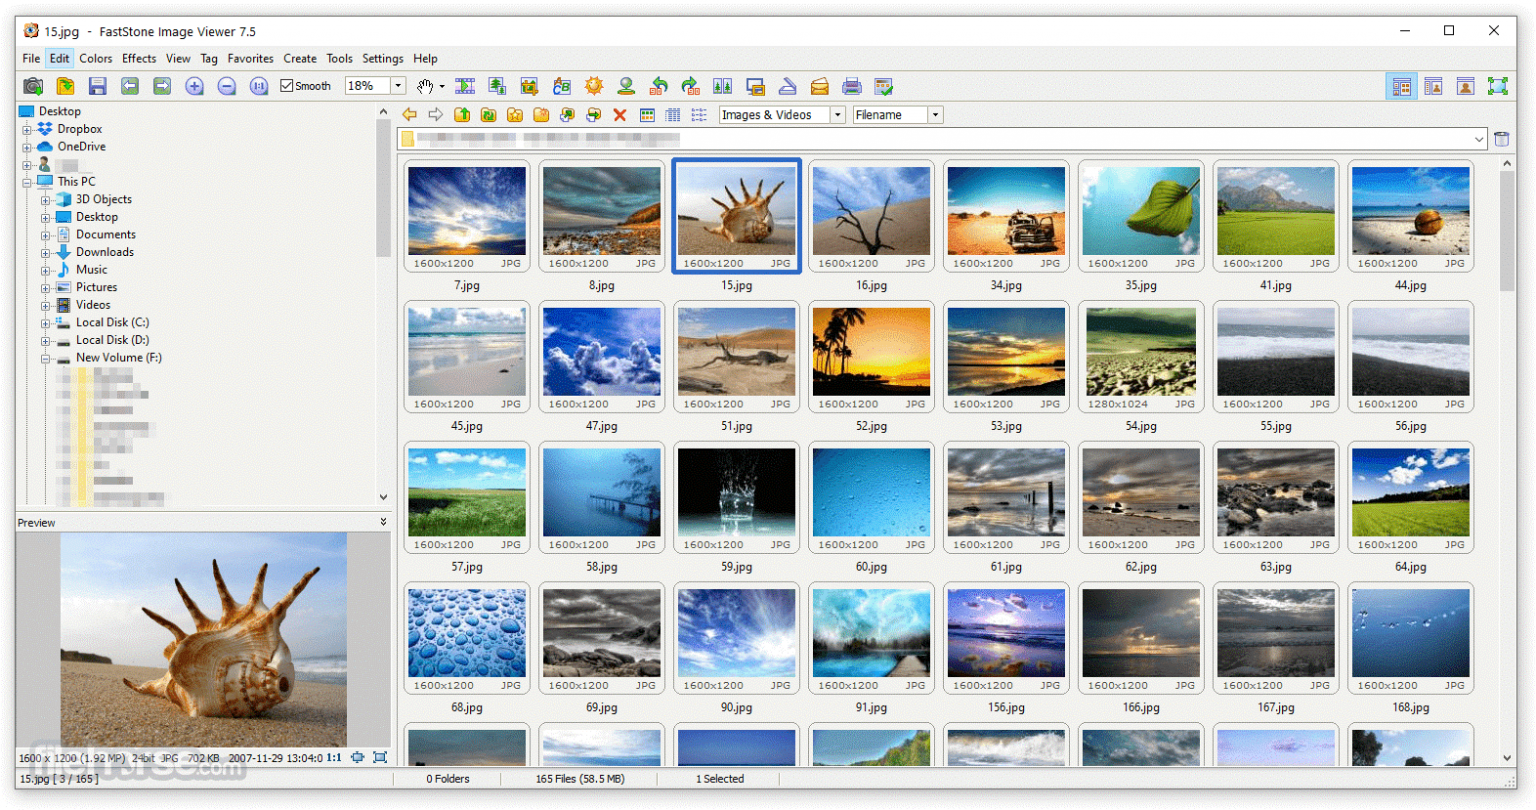The width and height of the screenshot is (1536, 810).
Task: Click the red X delete icon
Action: (622, 114)
